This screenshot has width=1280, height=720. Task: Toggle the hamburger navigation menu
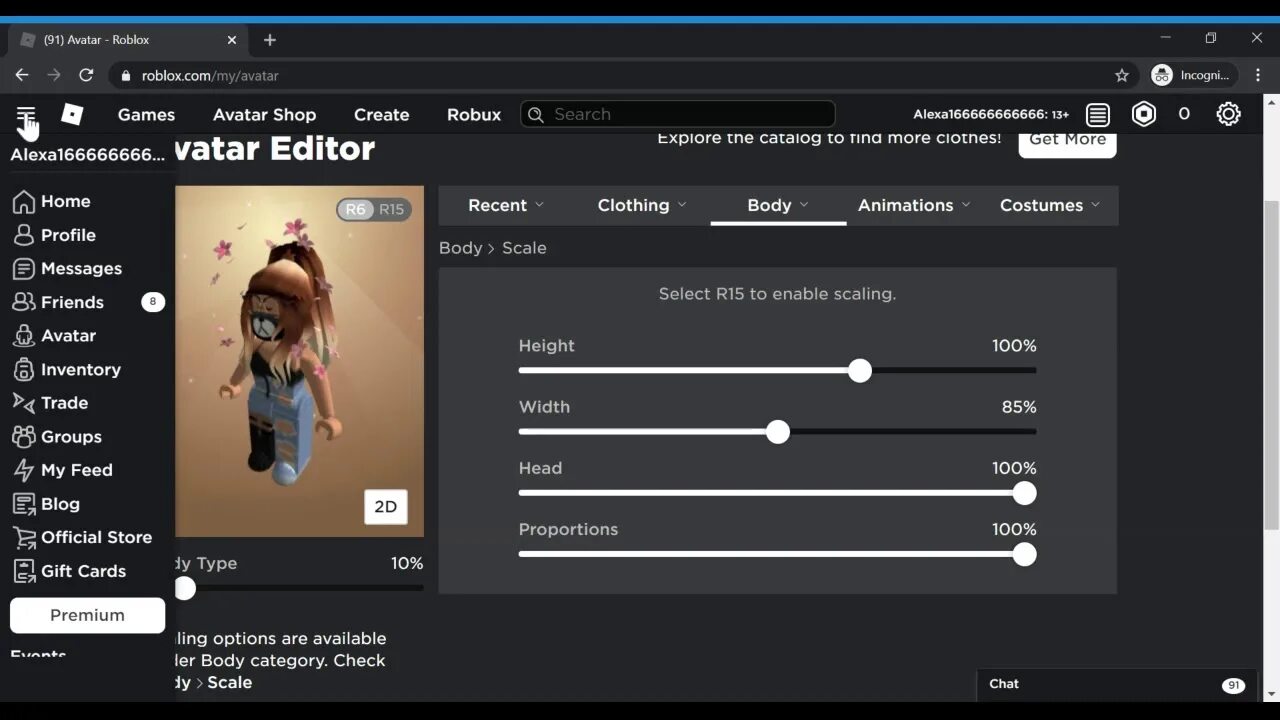click(x=26, y=114)
